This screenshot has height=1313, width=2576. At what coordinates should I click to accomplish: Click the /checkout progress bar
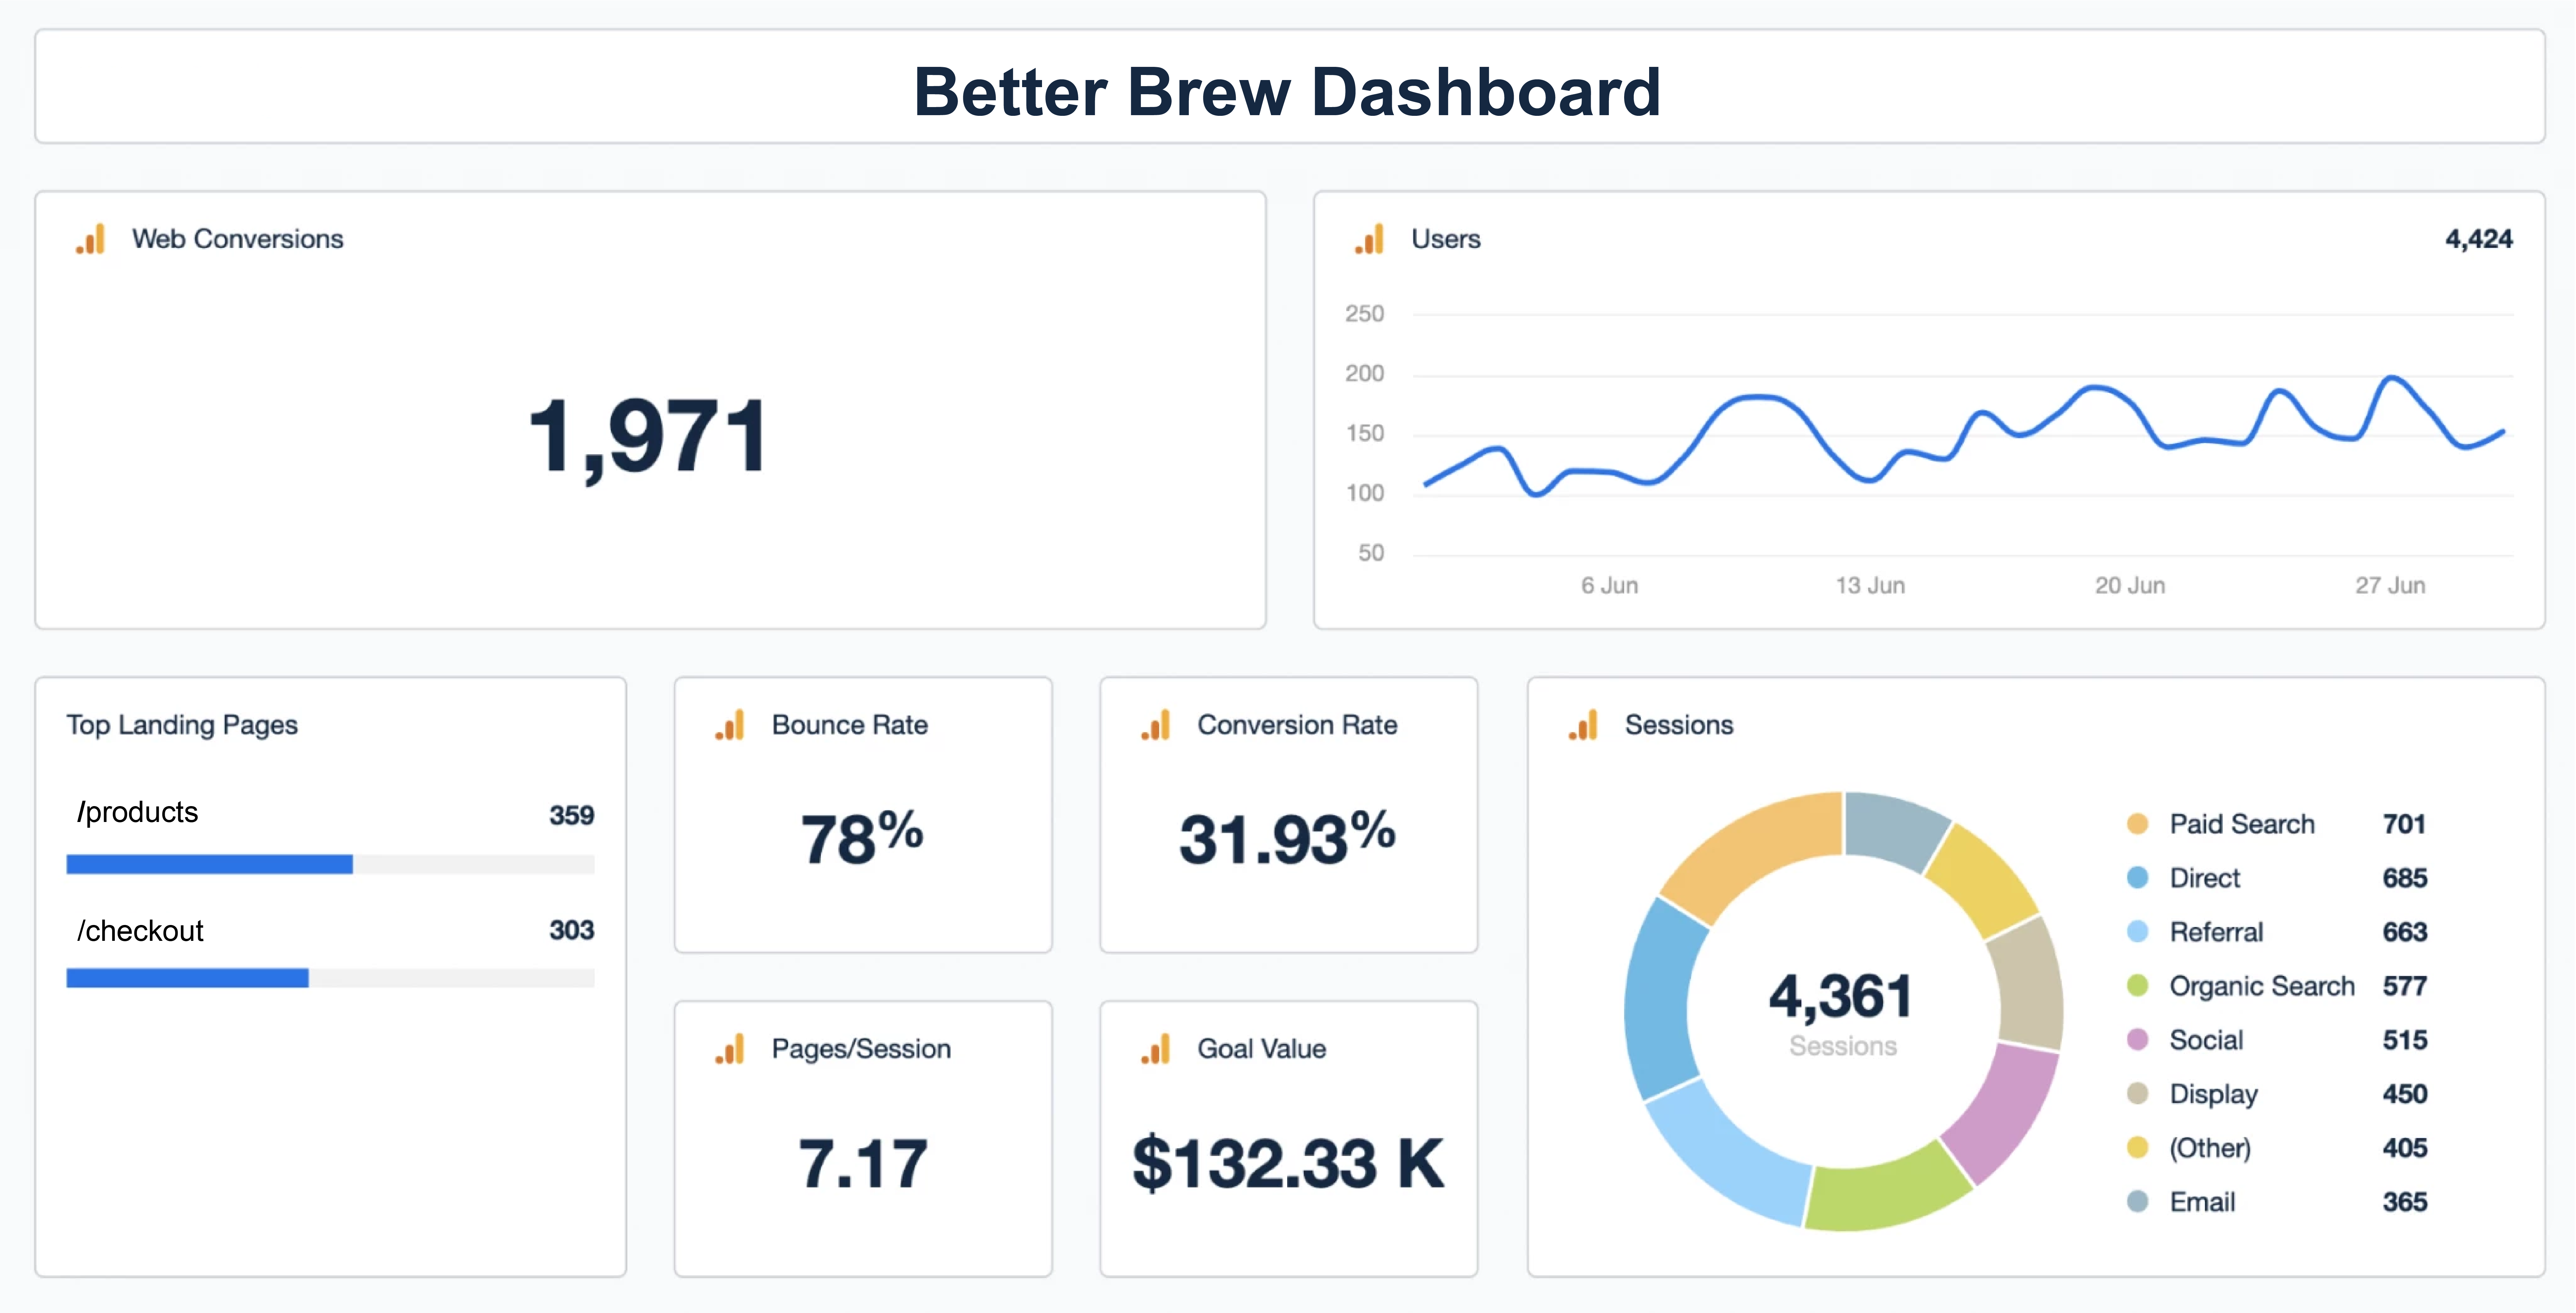[x=330, y=978]
